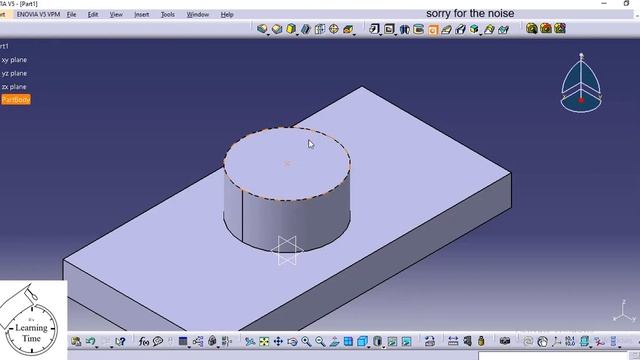Expand the Shading mode dropdown arrow
The width and height of the screenshot is (640, 360).
[x=384, y=347]
